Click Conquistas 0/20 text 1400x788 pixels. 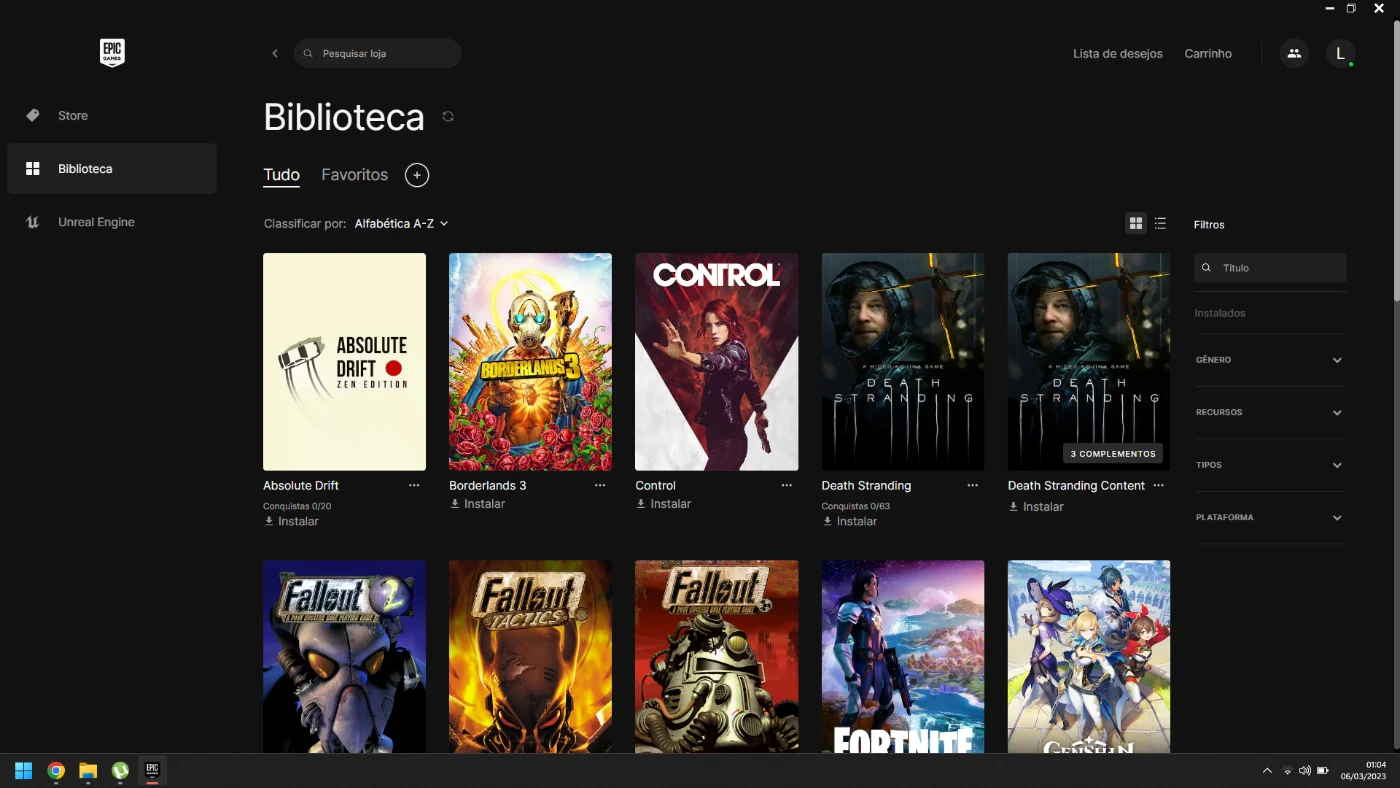click(x=297, y=506)
